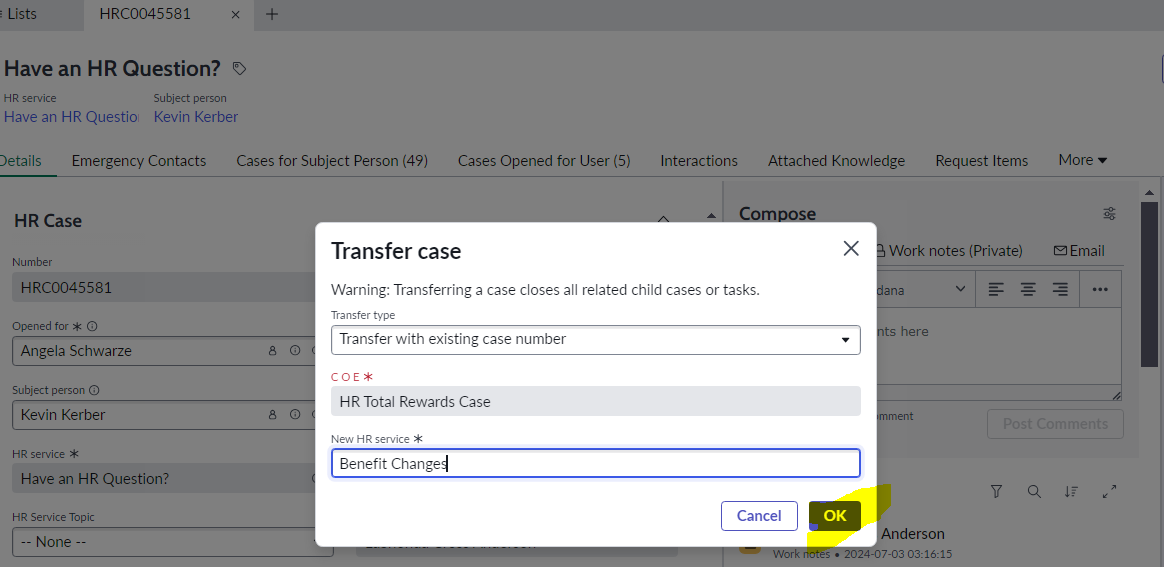This screenshot has height=567, width=1164.
Task: Switch to Work notes (Private) compose tab
Action: 949,251
